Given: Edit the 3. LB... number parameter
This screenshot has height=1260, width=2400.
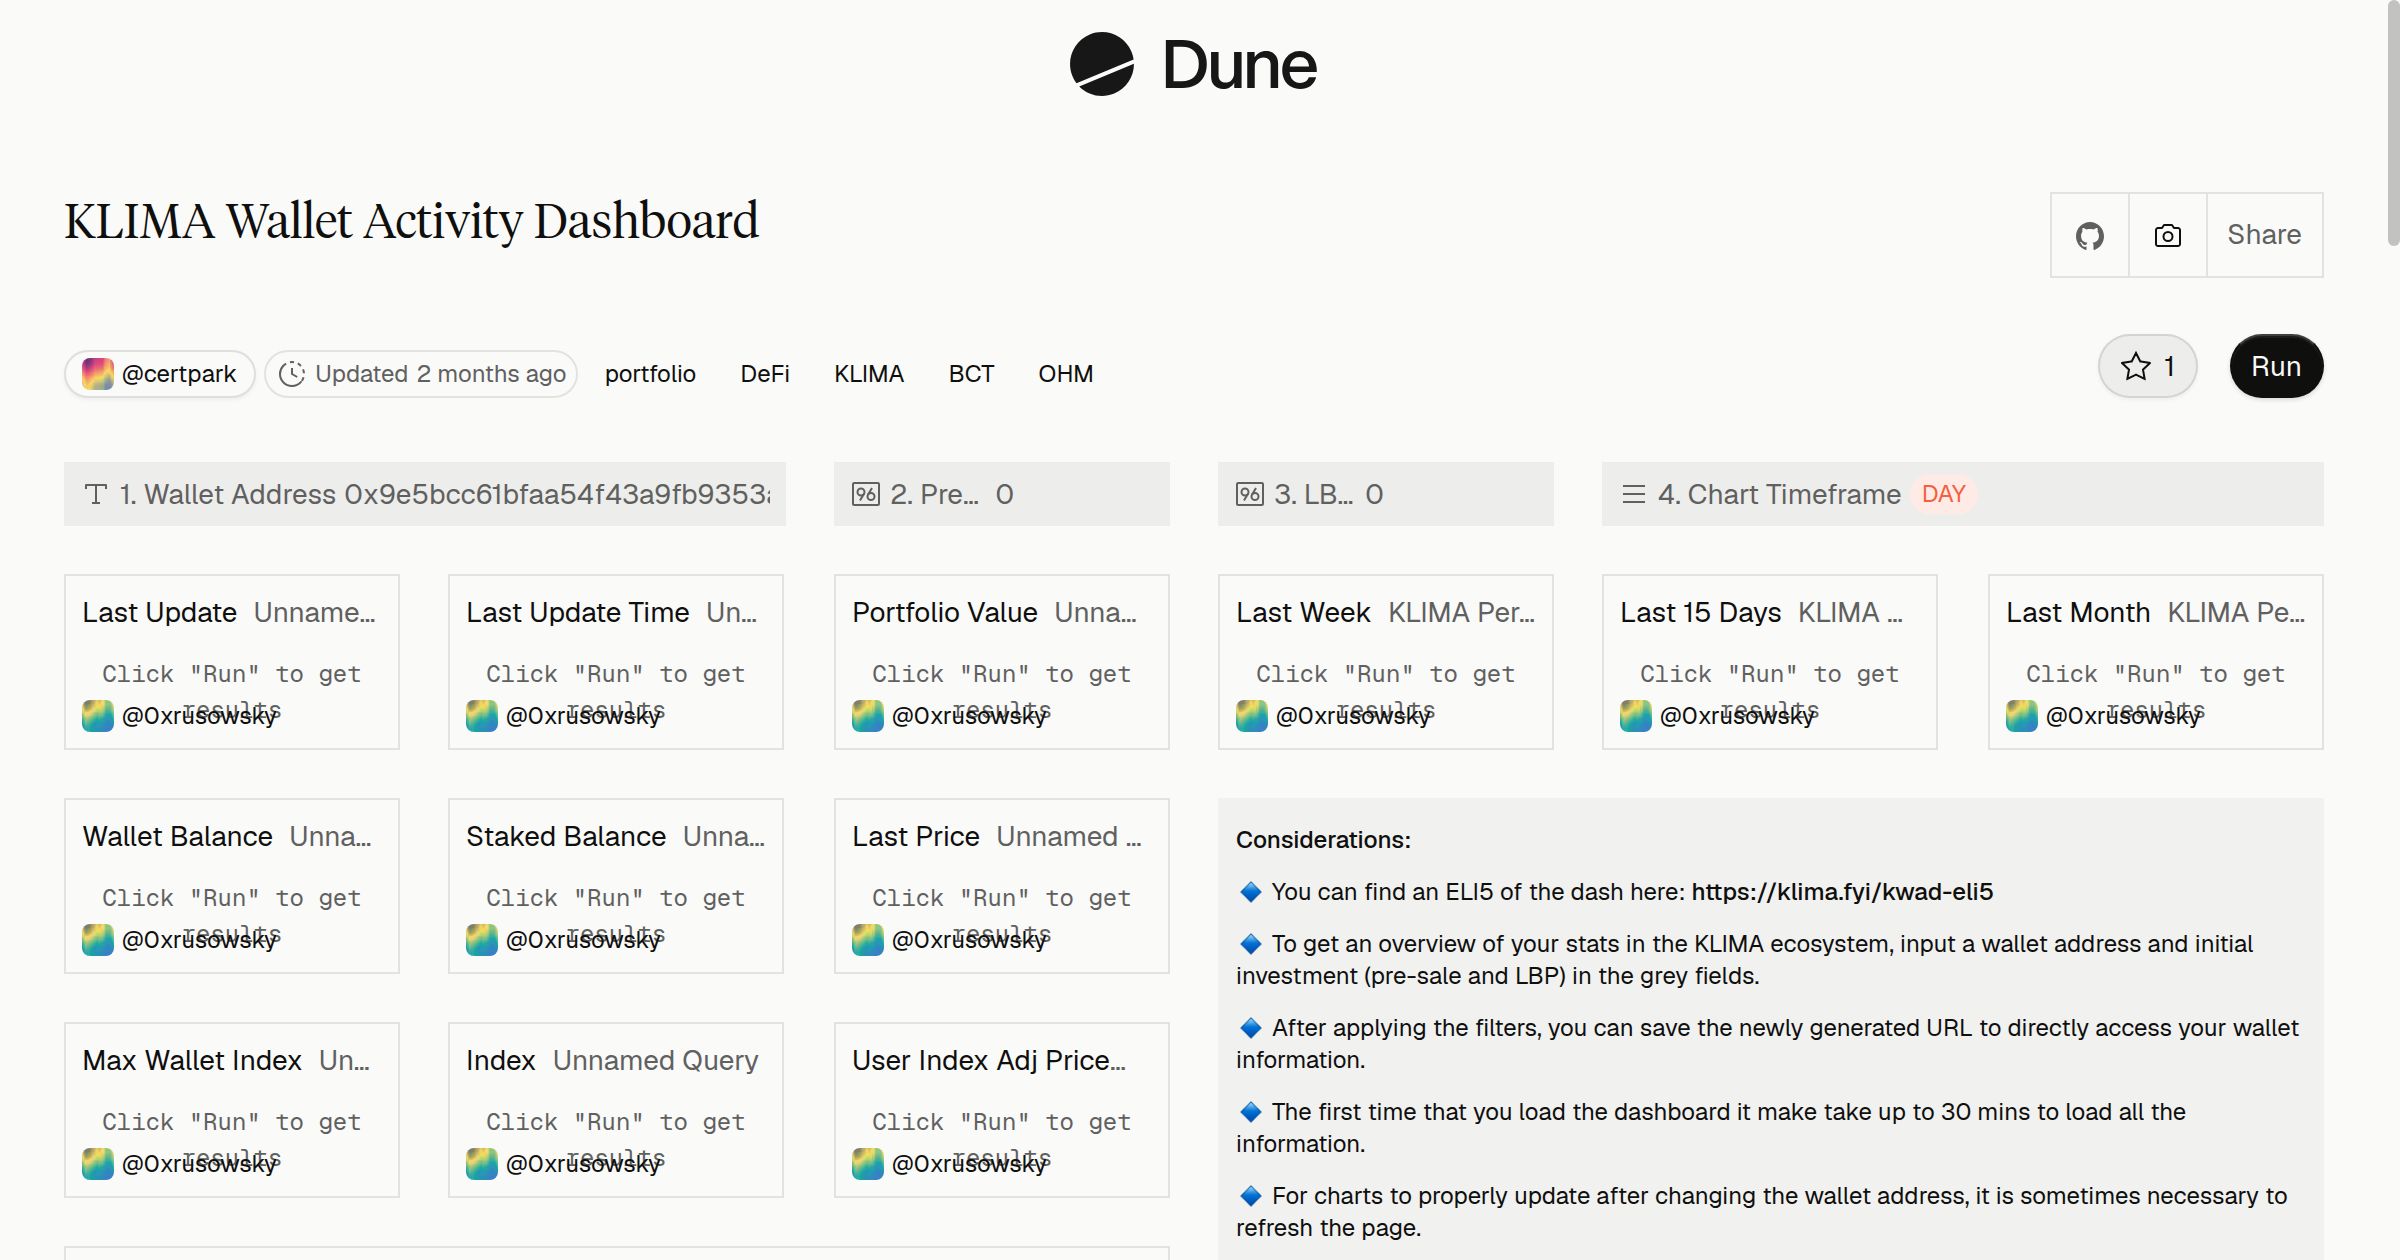Looking at the screenshot, I should pos(1386,494).
